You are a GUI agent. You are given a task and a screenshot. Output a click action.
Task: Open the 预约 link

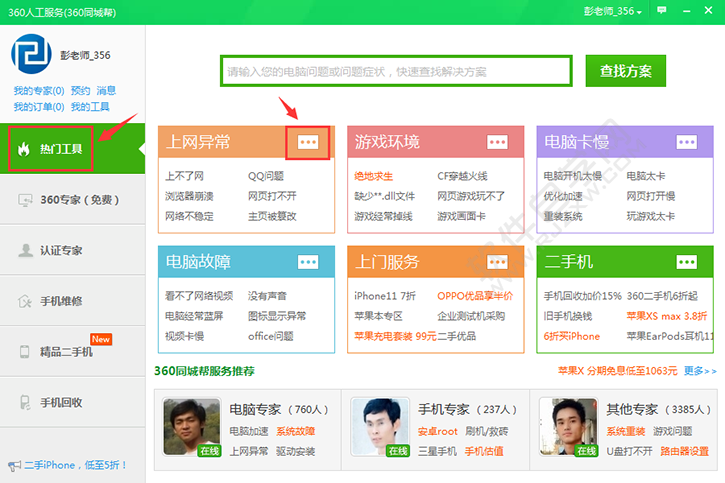pos(80,90)
